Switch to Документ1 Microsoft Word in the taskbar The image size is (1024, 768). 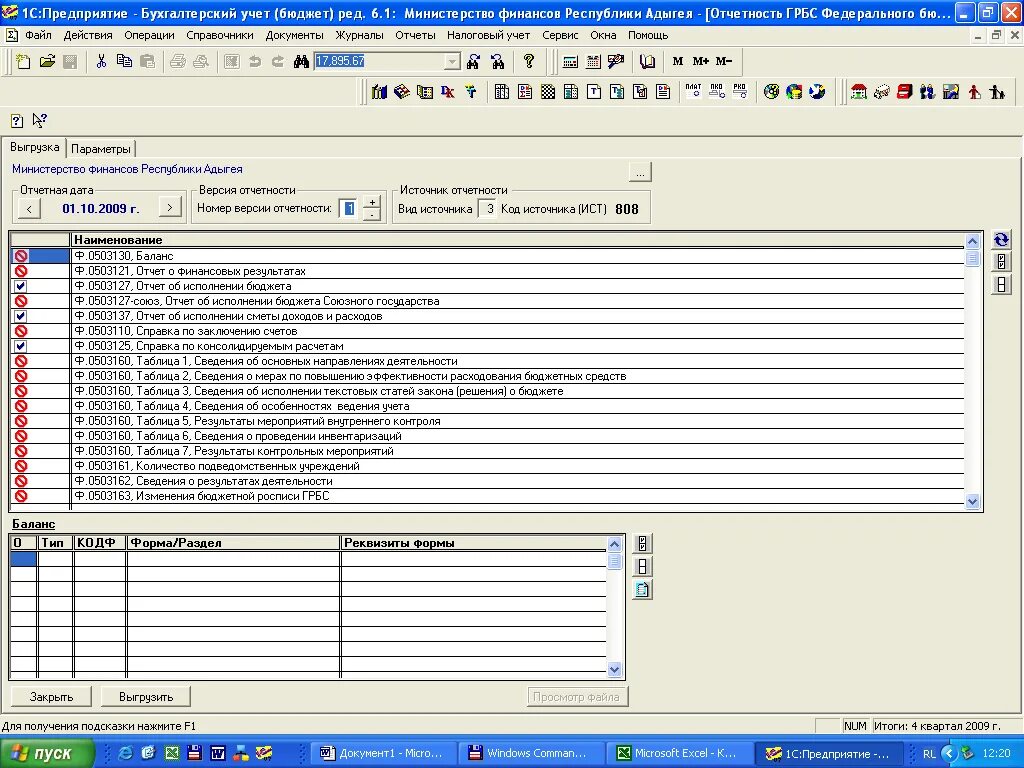(x=384, y=753)
